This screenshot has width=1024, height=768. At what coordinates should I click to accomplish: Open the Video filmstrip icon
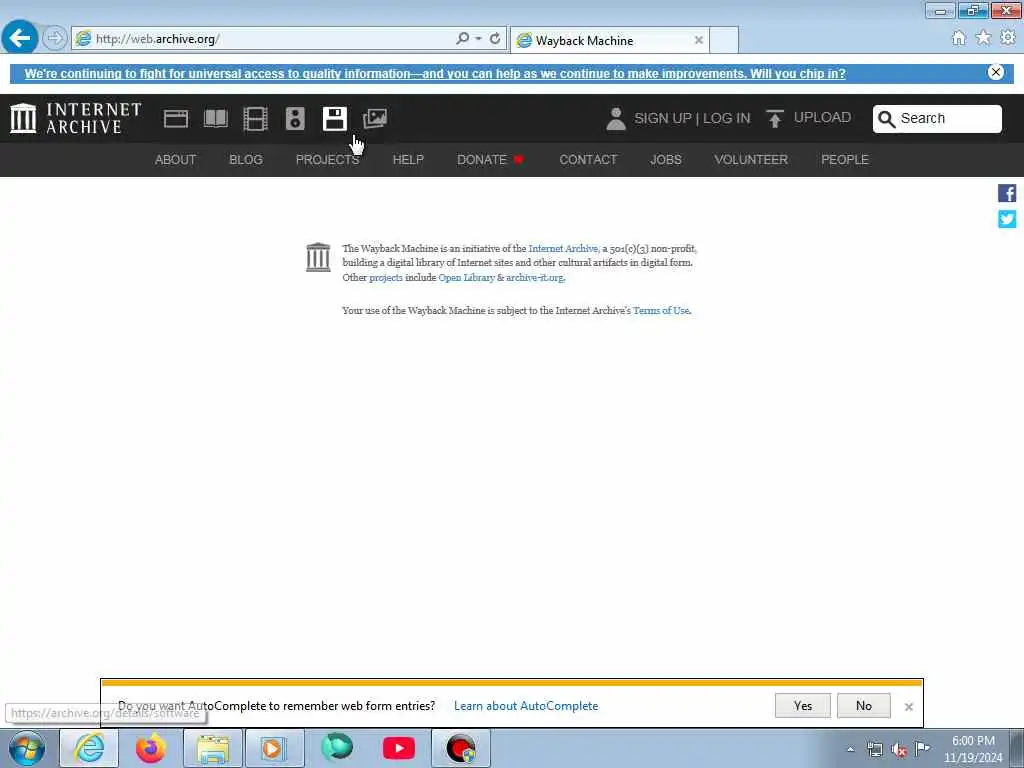click(x=255, y=119)
